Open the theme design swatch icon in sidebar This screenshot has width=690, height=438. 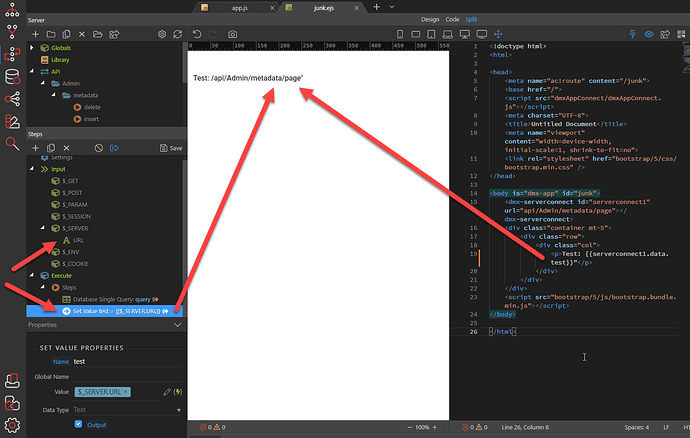coord(12,121)
